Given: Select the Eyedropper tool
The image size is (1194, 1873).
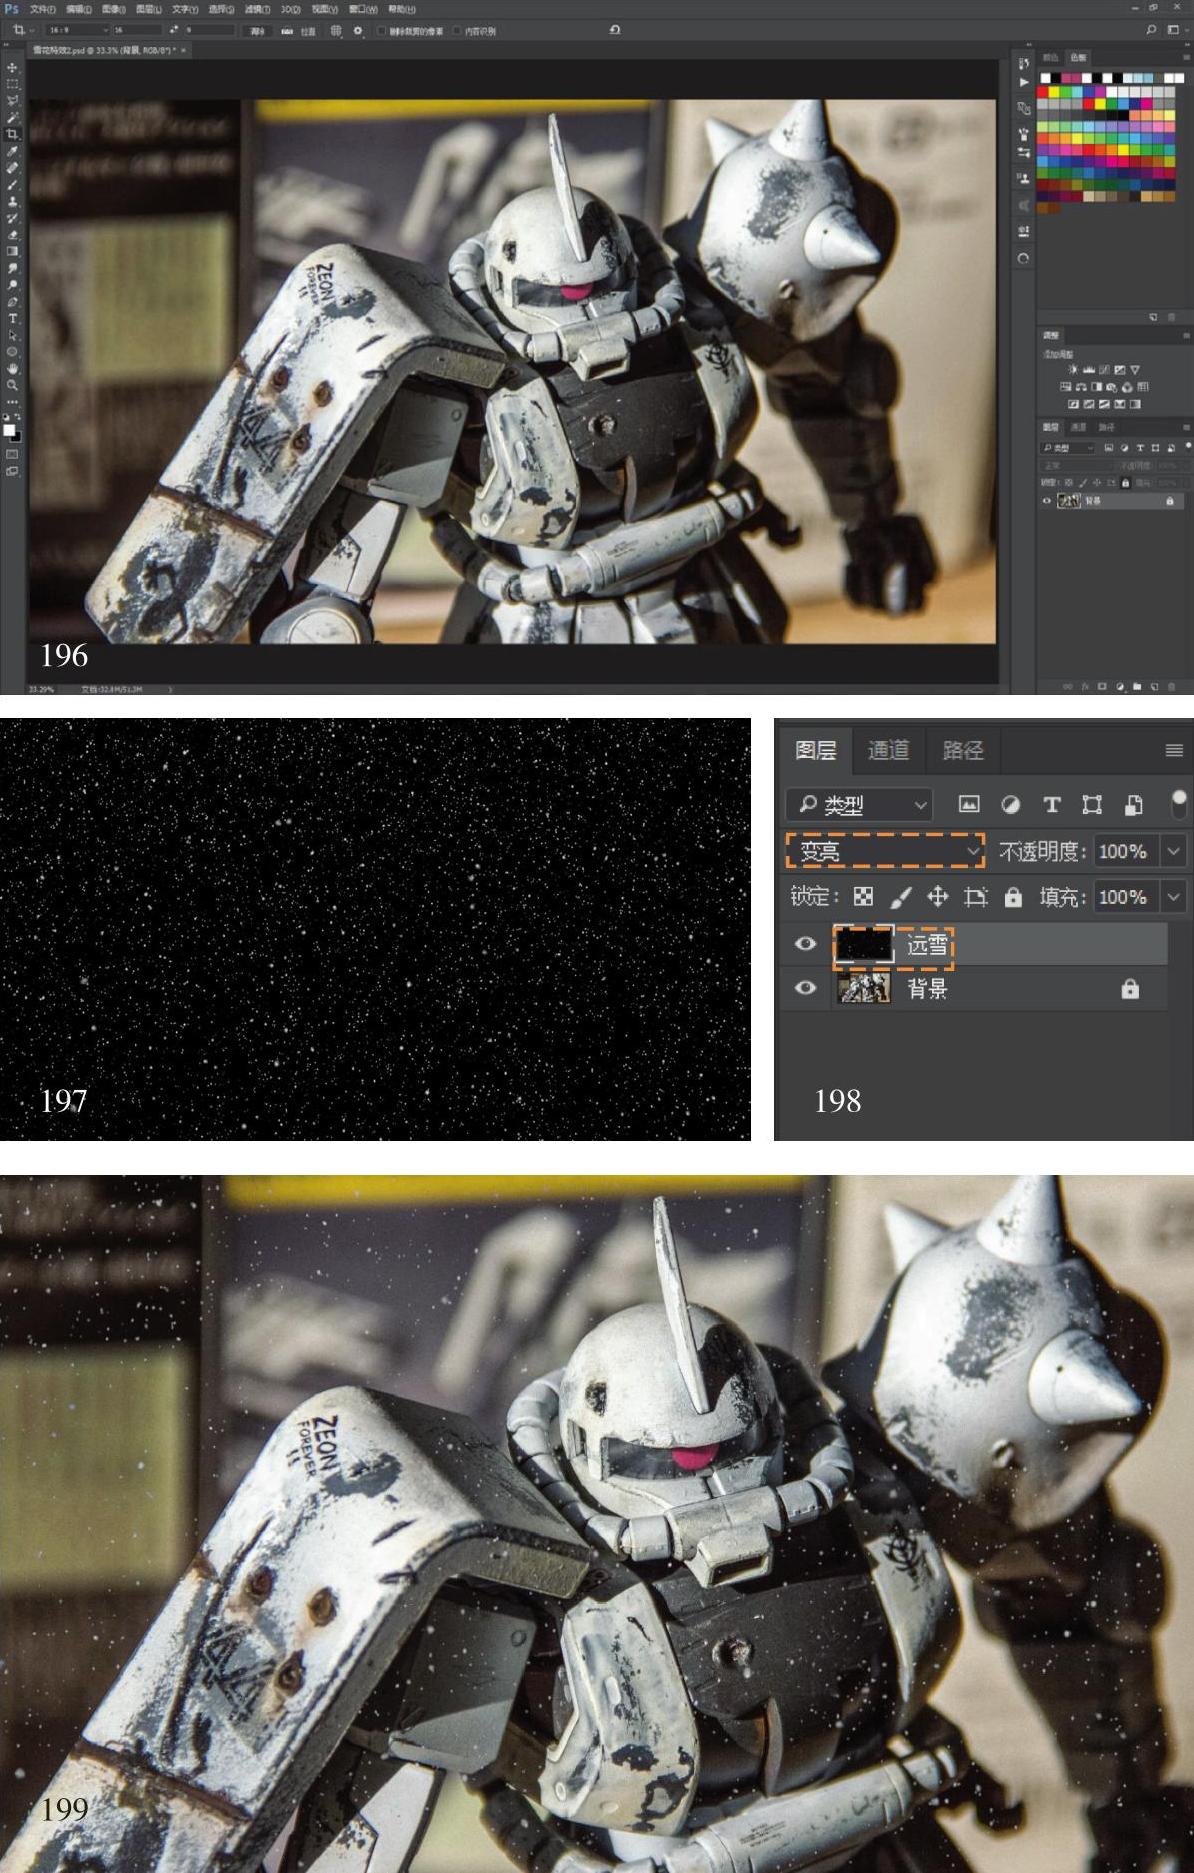Looking at the screenshot, I should click(12, 152).
